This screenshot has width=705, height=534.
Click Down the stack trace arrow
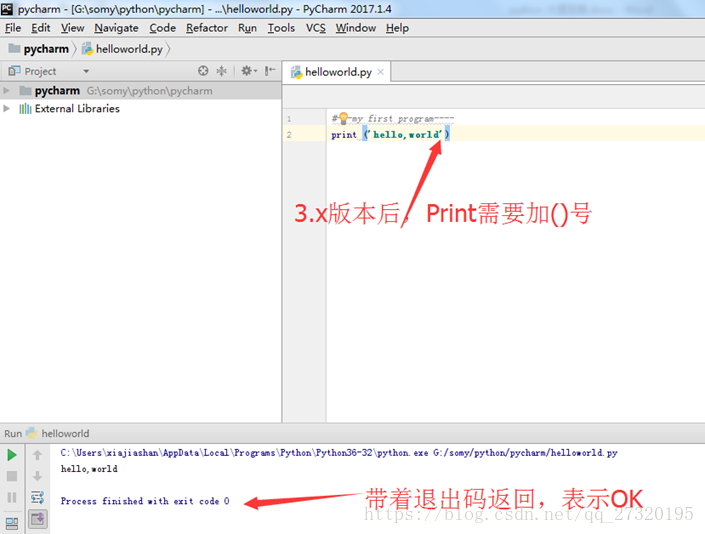tap(37, 476)
